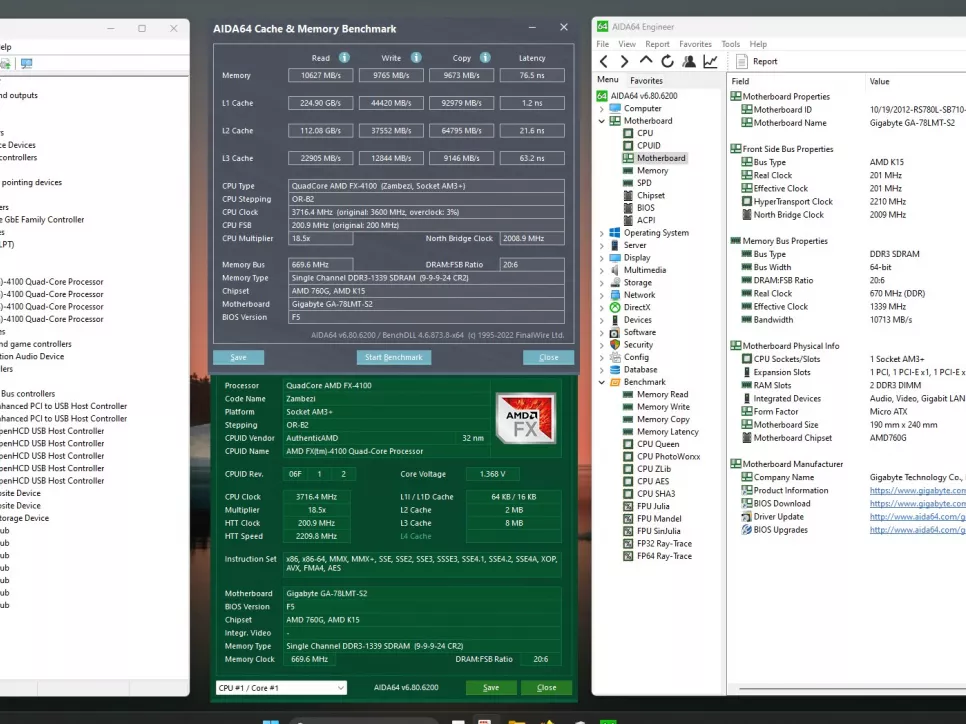Open the BIOS Download link
Image resolution: width=966 pixels, height=724 pixels.
coord(917,503)
